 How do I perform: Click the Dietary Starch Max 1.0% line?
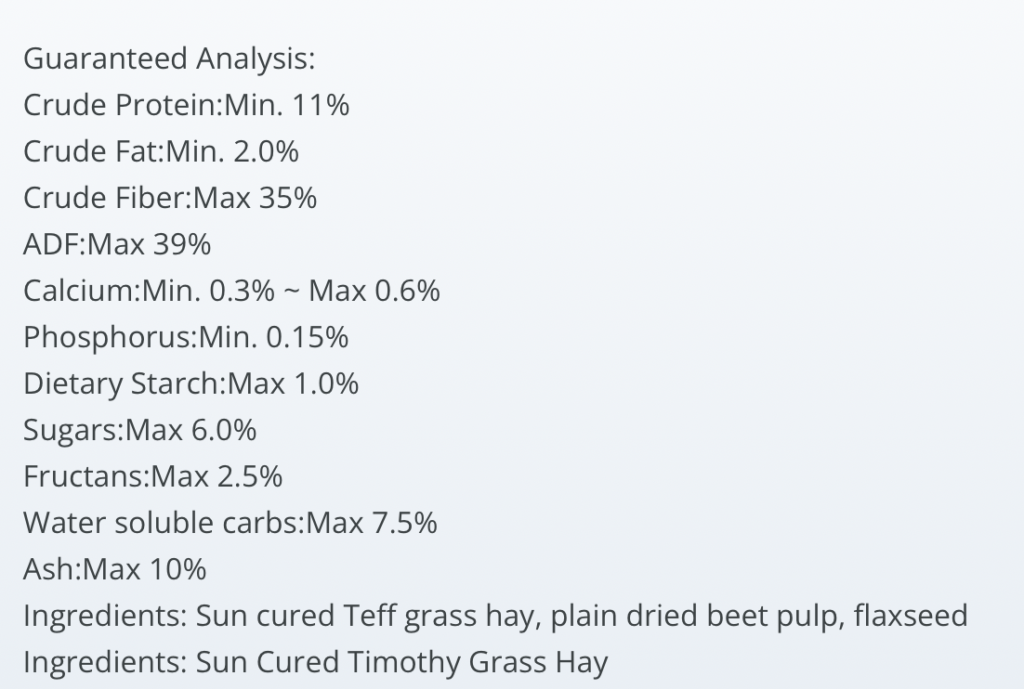click(x=191, y=384)
